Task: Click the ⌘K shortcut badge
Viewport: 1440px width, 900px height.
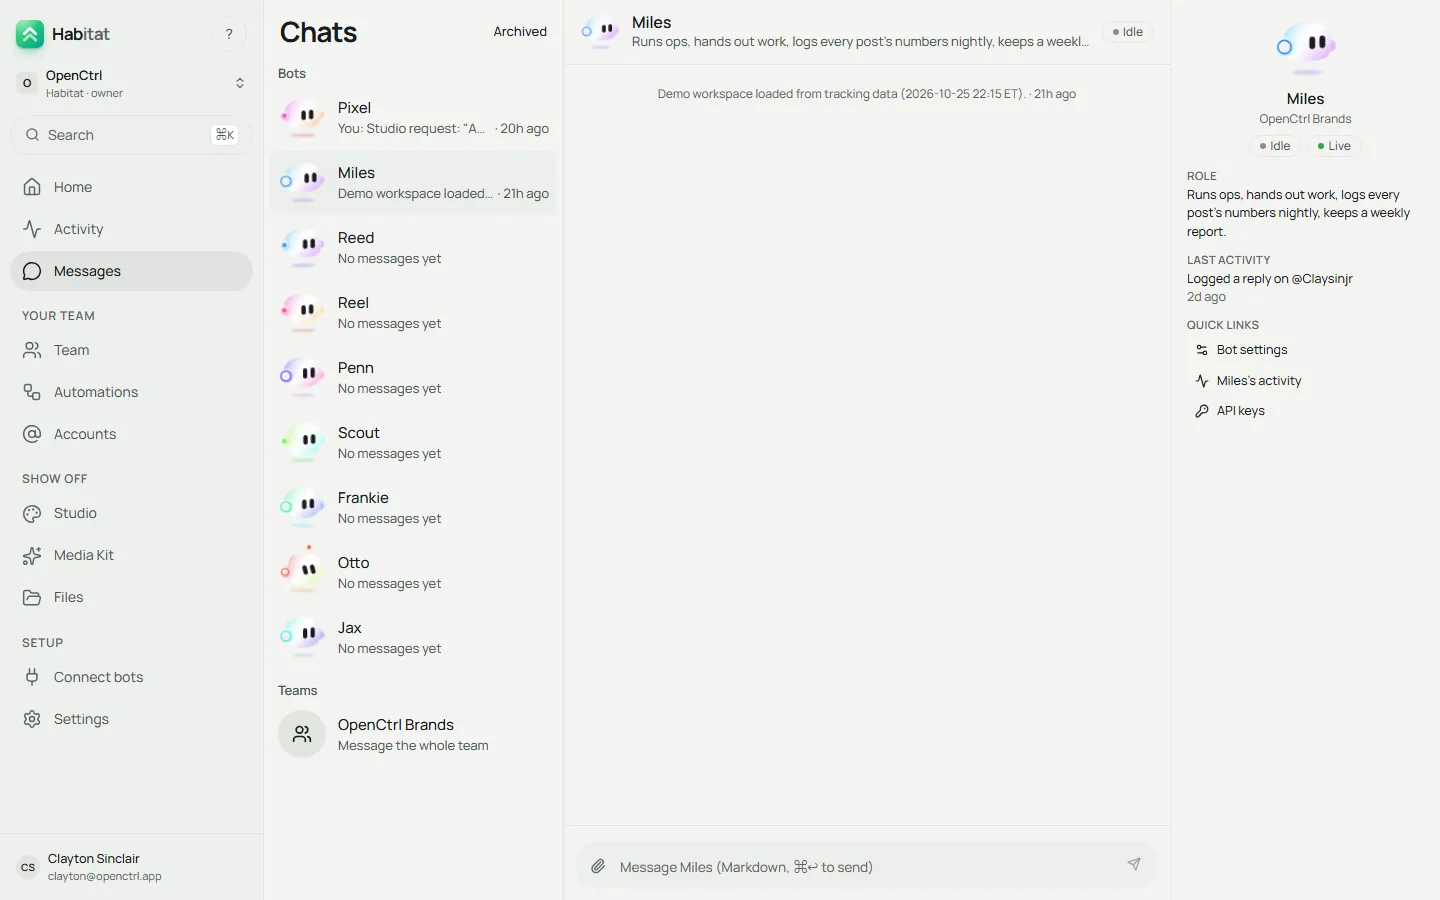Action: coord(225,135)
